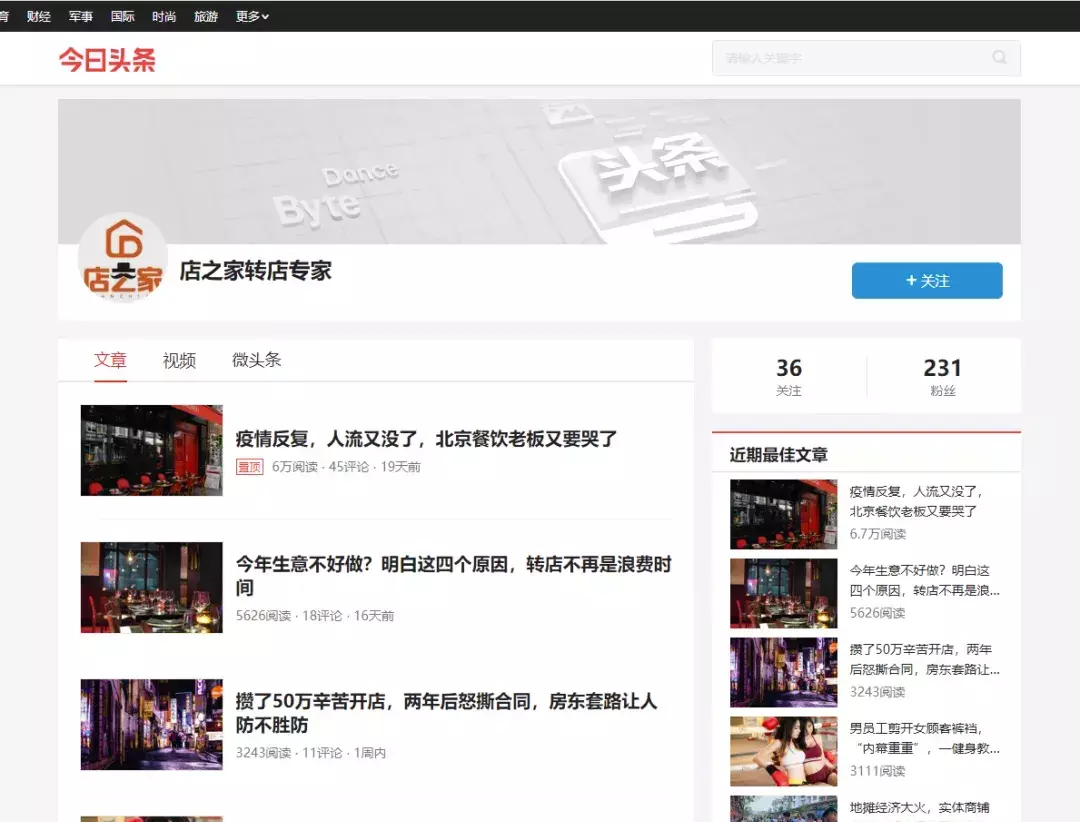Open the 军事 navigation item

[81, 16]
